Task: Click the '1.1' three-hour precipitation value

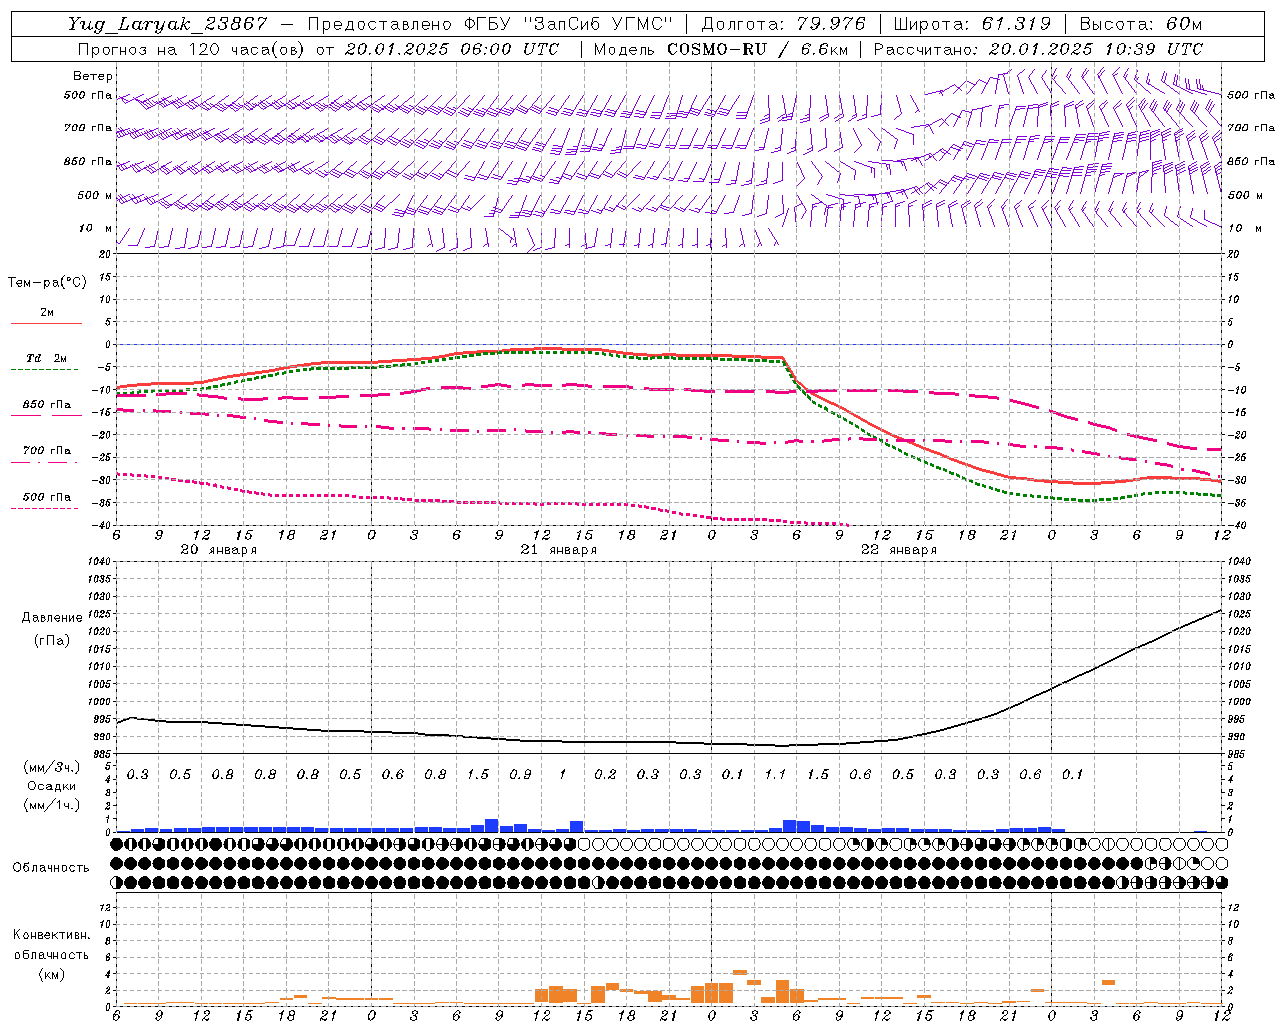Action: pos(775,775)
